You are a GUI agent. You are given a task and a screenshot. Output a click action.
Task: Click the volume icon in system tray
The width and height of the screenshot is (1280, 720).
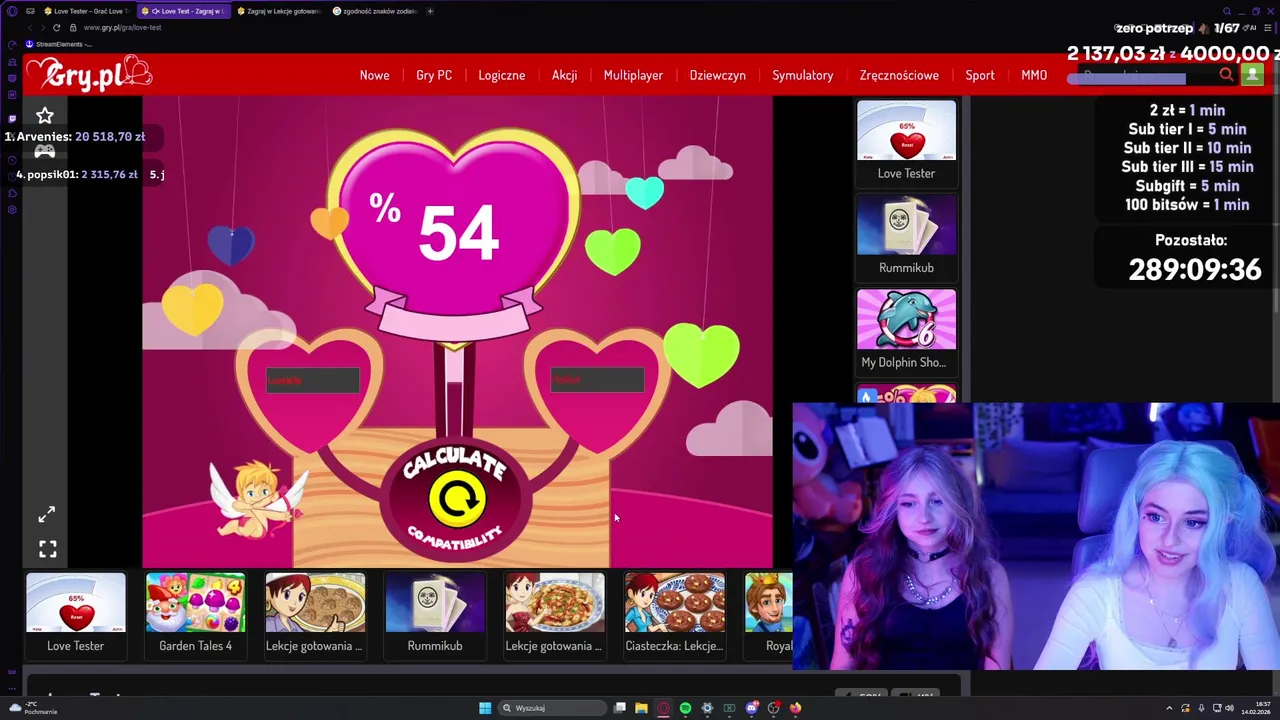tap(1229, 708)
